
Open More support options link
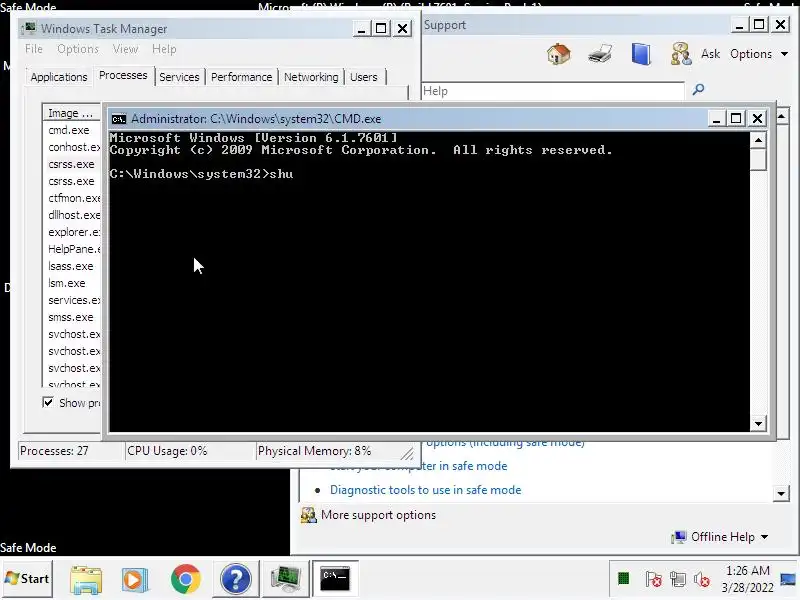click(379, 515)
